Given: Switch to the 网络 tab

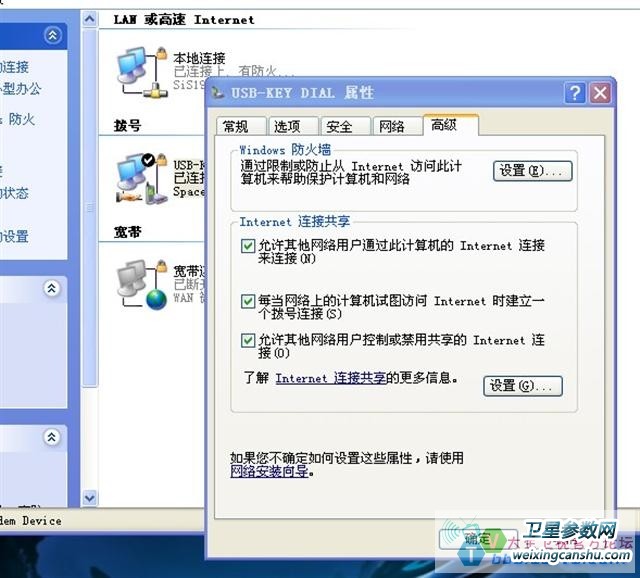Looking at the screenshot, I should [x=397, y=126].
